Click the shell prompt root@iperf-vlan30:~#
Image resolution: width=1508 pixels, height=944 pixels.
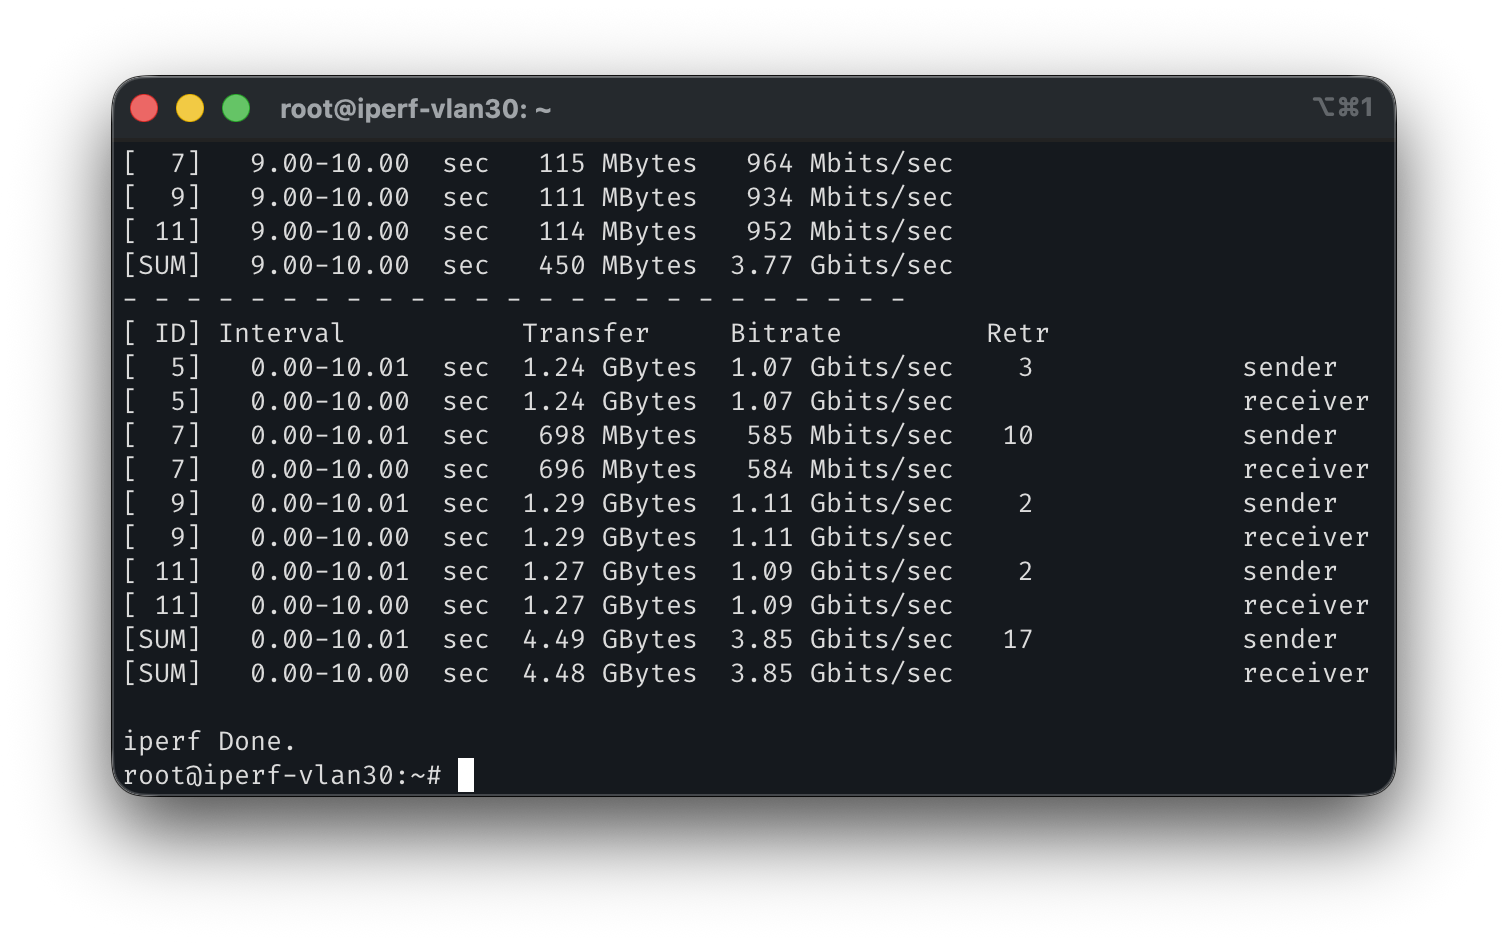click(283, 775)
